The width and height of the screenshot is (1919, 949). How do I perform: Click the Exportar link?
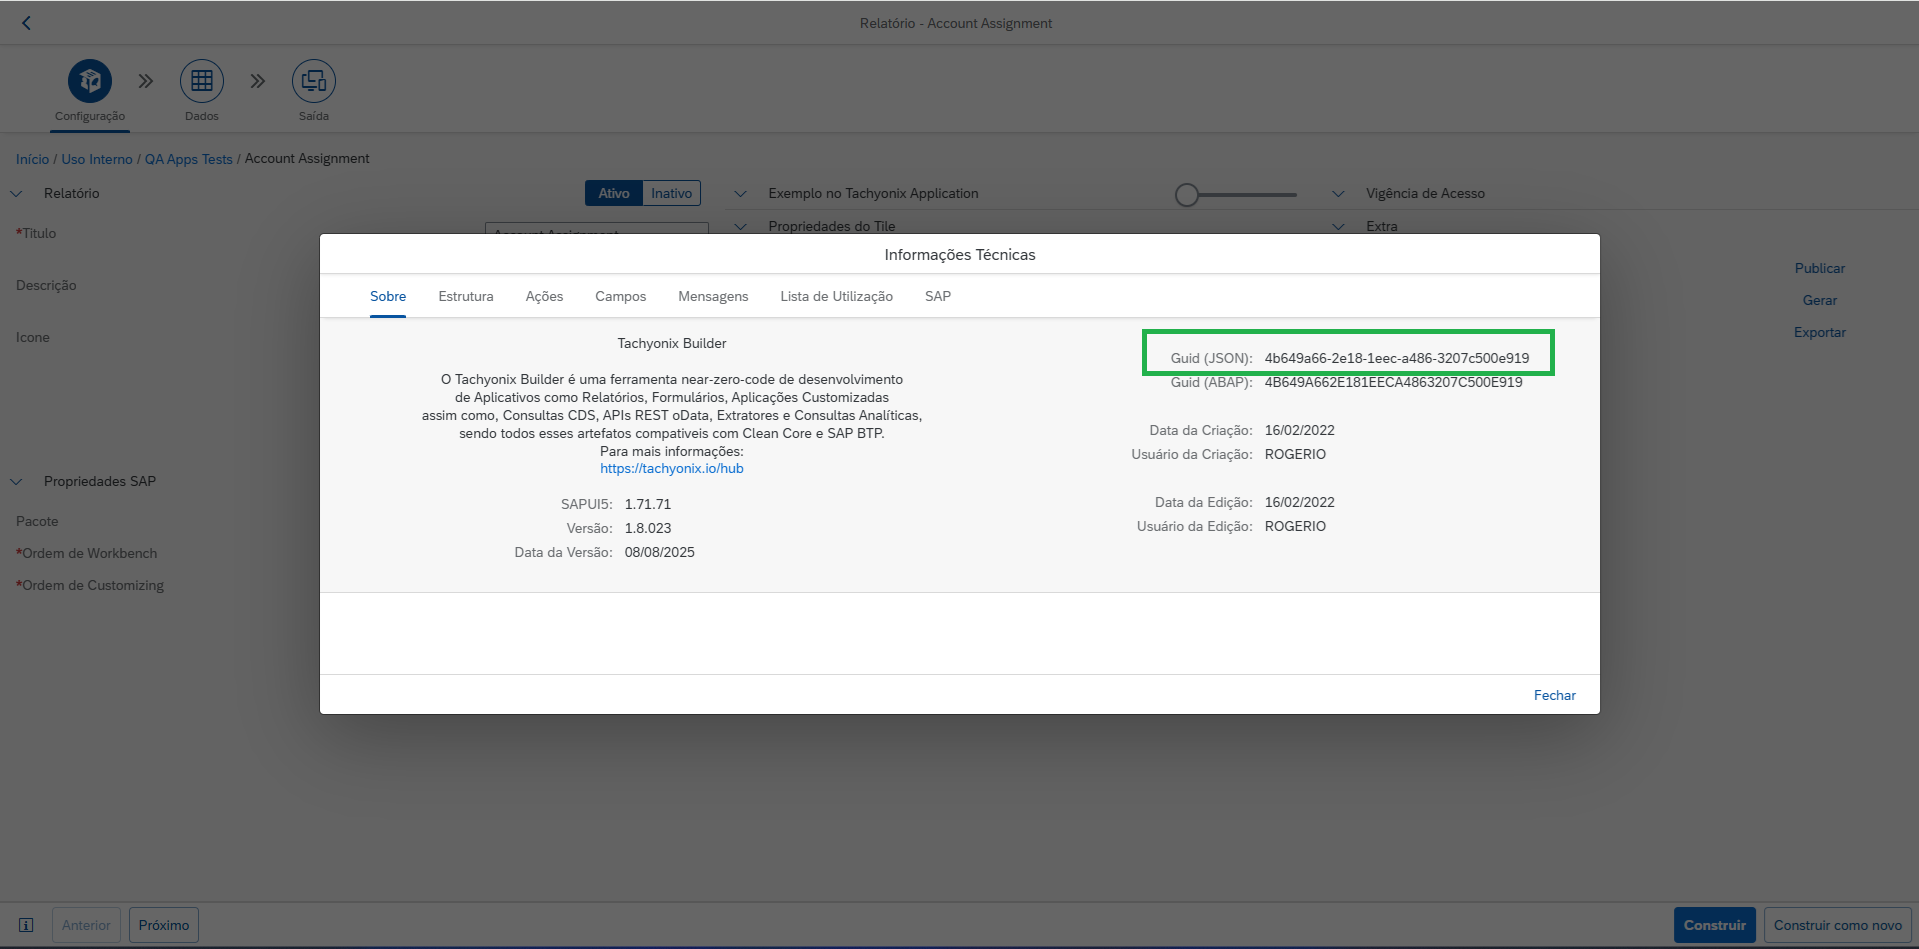(1820, 332)
